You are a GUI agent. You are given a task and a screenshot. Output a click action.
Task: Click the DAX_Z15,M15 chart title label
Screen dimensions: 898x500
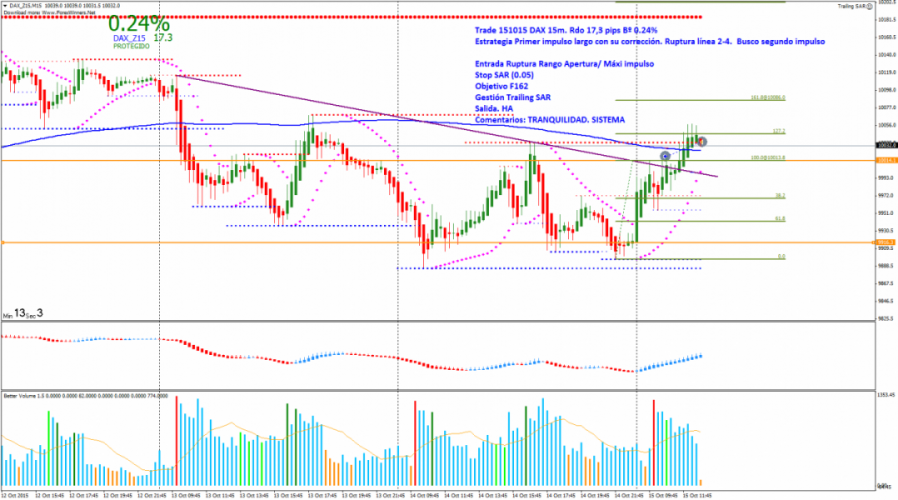pos(21,5)
